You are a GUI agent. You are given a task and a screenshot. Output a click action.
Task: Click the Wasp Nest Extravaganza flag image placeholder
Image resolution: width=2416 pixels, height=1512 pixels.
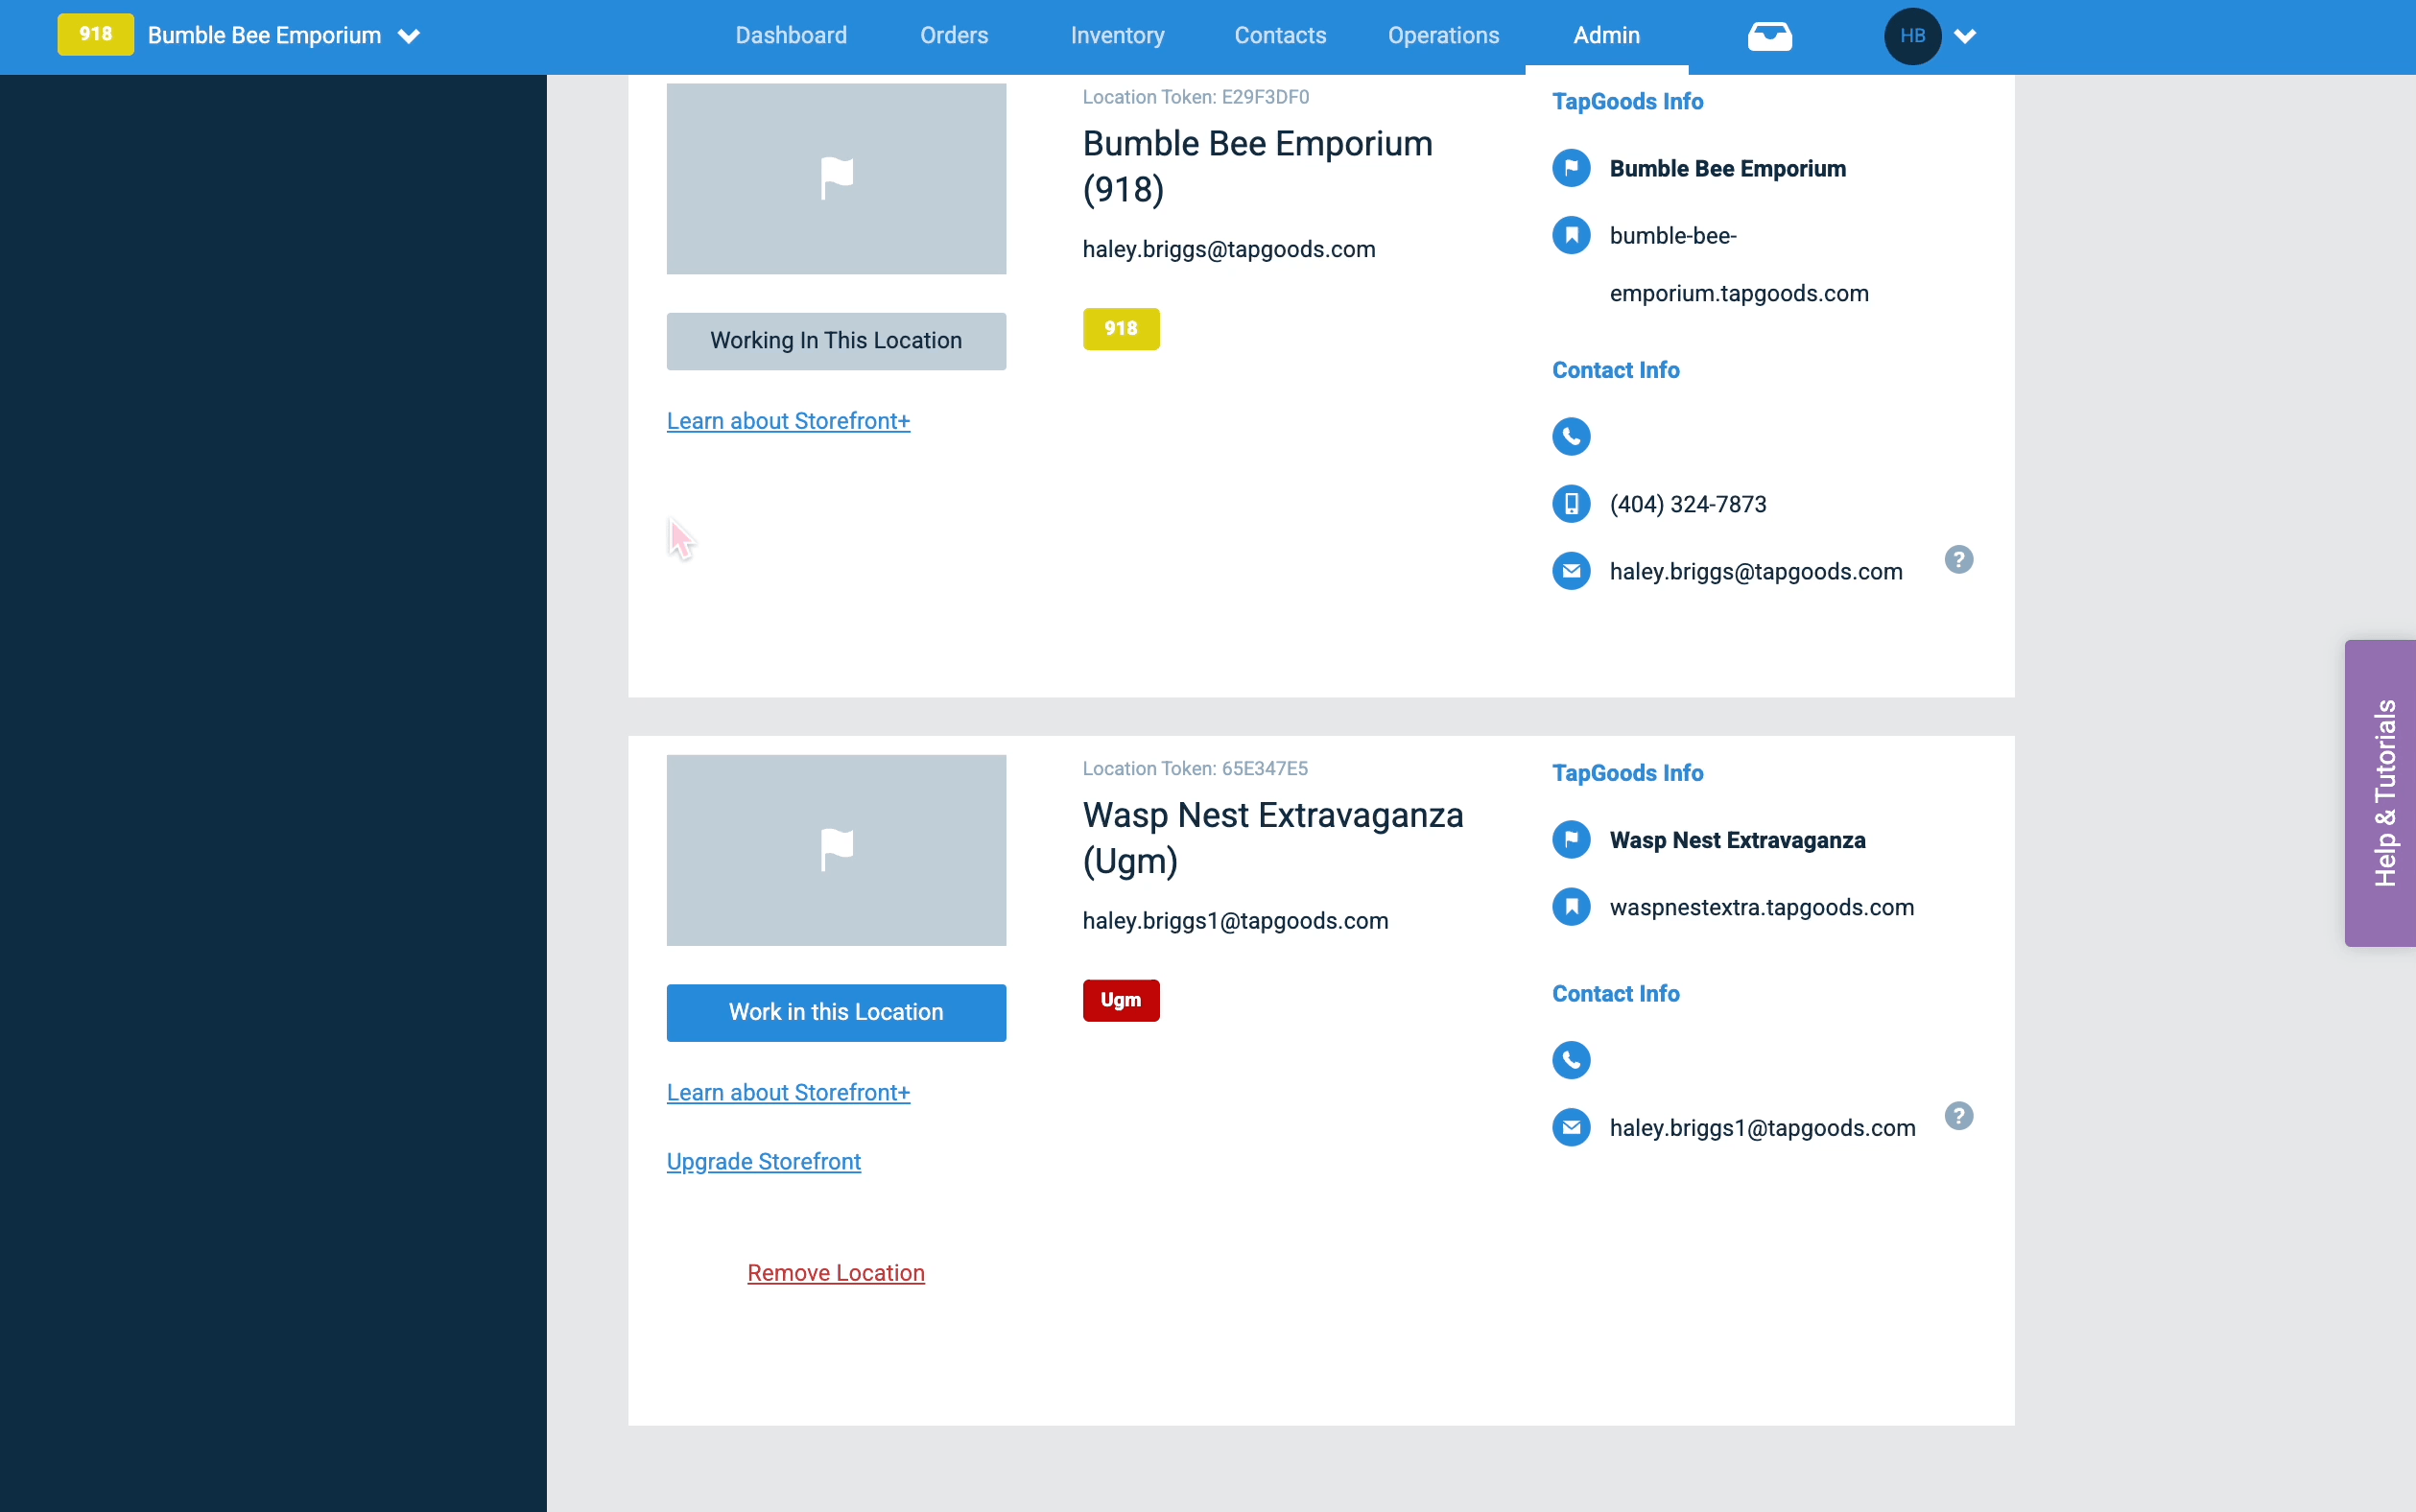point(836,850)
